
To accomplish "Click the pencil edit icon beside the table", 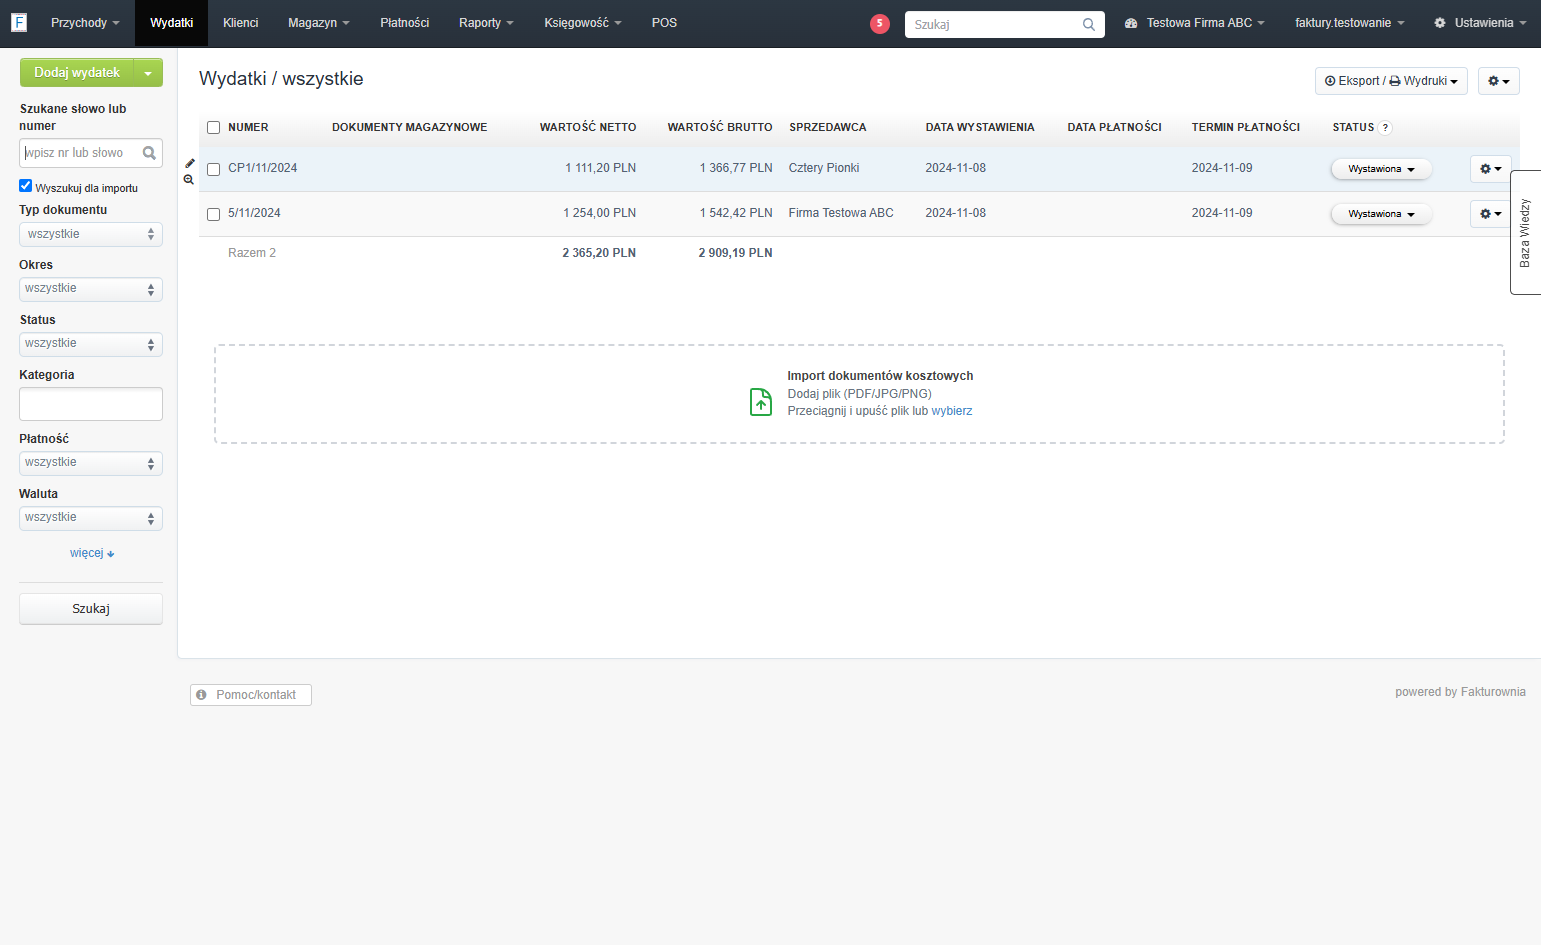I will [x=190, y=163].
